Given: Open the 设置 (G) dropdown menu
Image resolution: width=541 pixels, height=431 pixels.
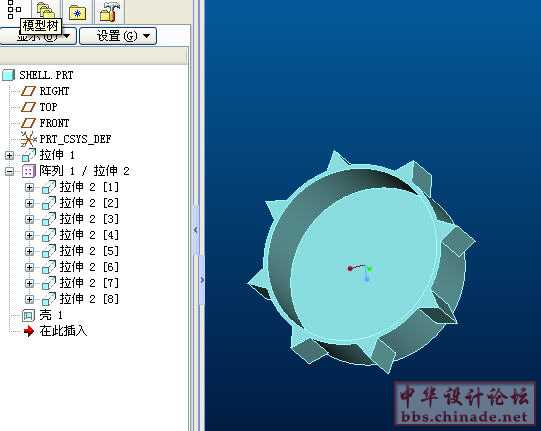Looking at the screenshot, I should point(118,36).
